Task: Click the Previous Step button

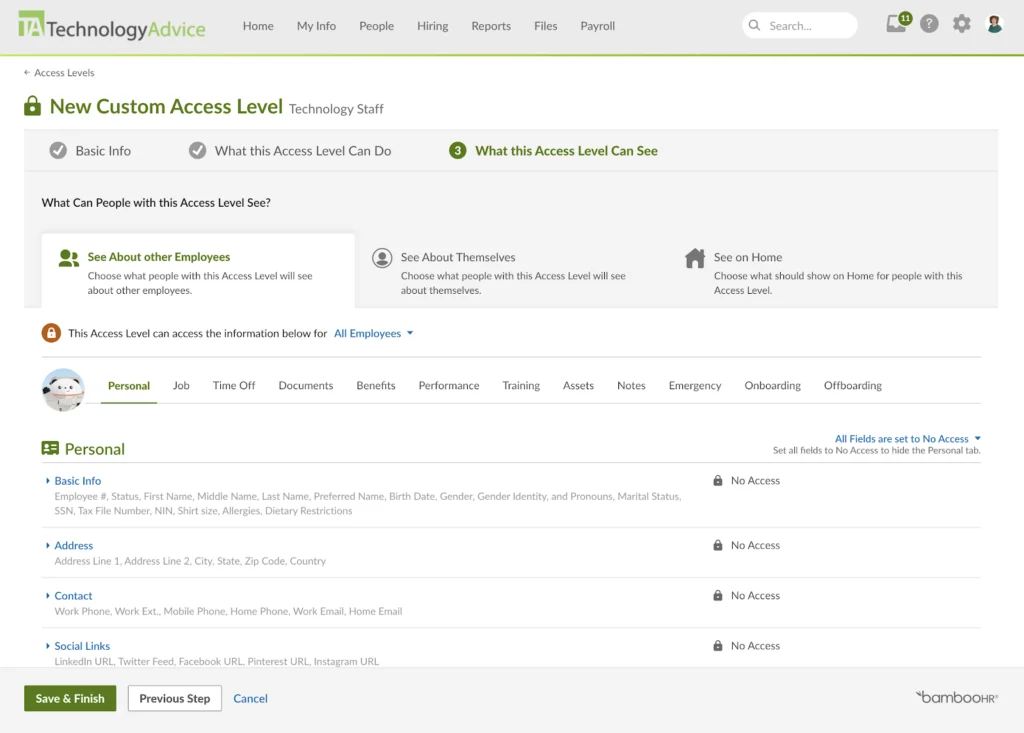Action: click(174, 698)
